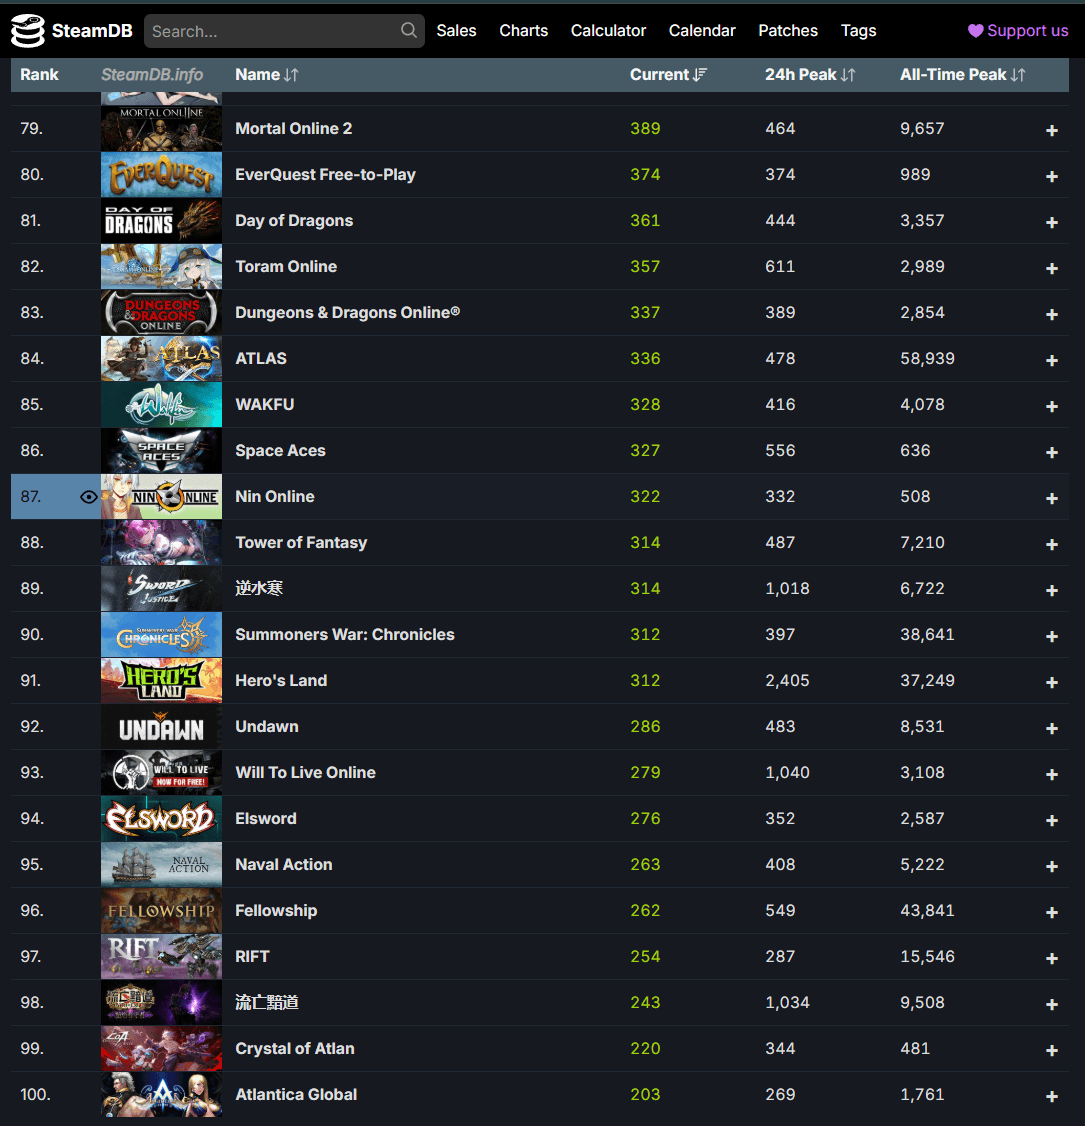The width and height of the screenshot is (1085, 1126).
Task: Expand the plus icon for EverQuest Free-to-Play
Action: point(1051,176)
